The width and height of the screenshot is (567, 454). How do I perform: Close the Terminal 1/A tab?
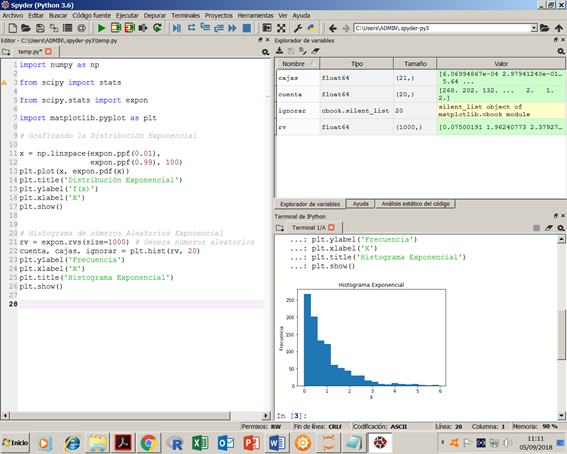coord(331,227)
